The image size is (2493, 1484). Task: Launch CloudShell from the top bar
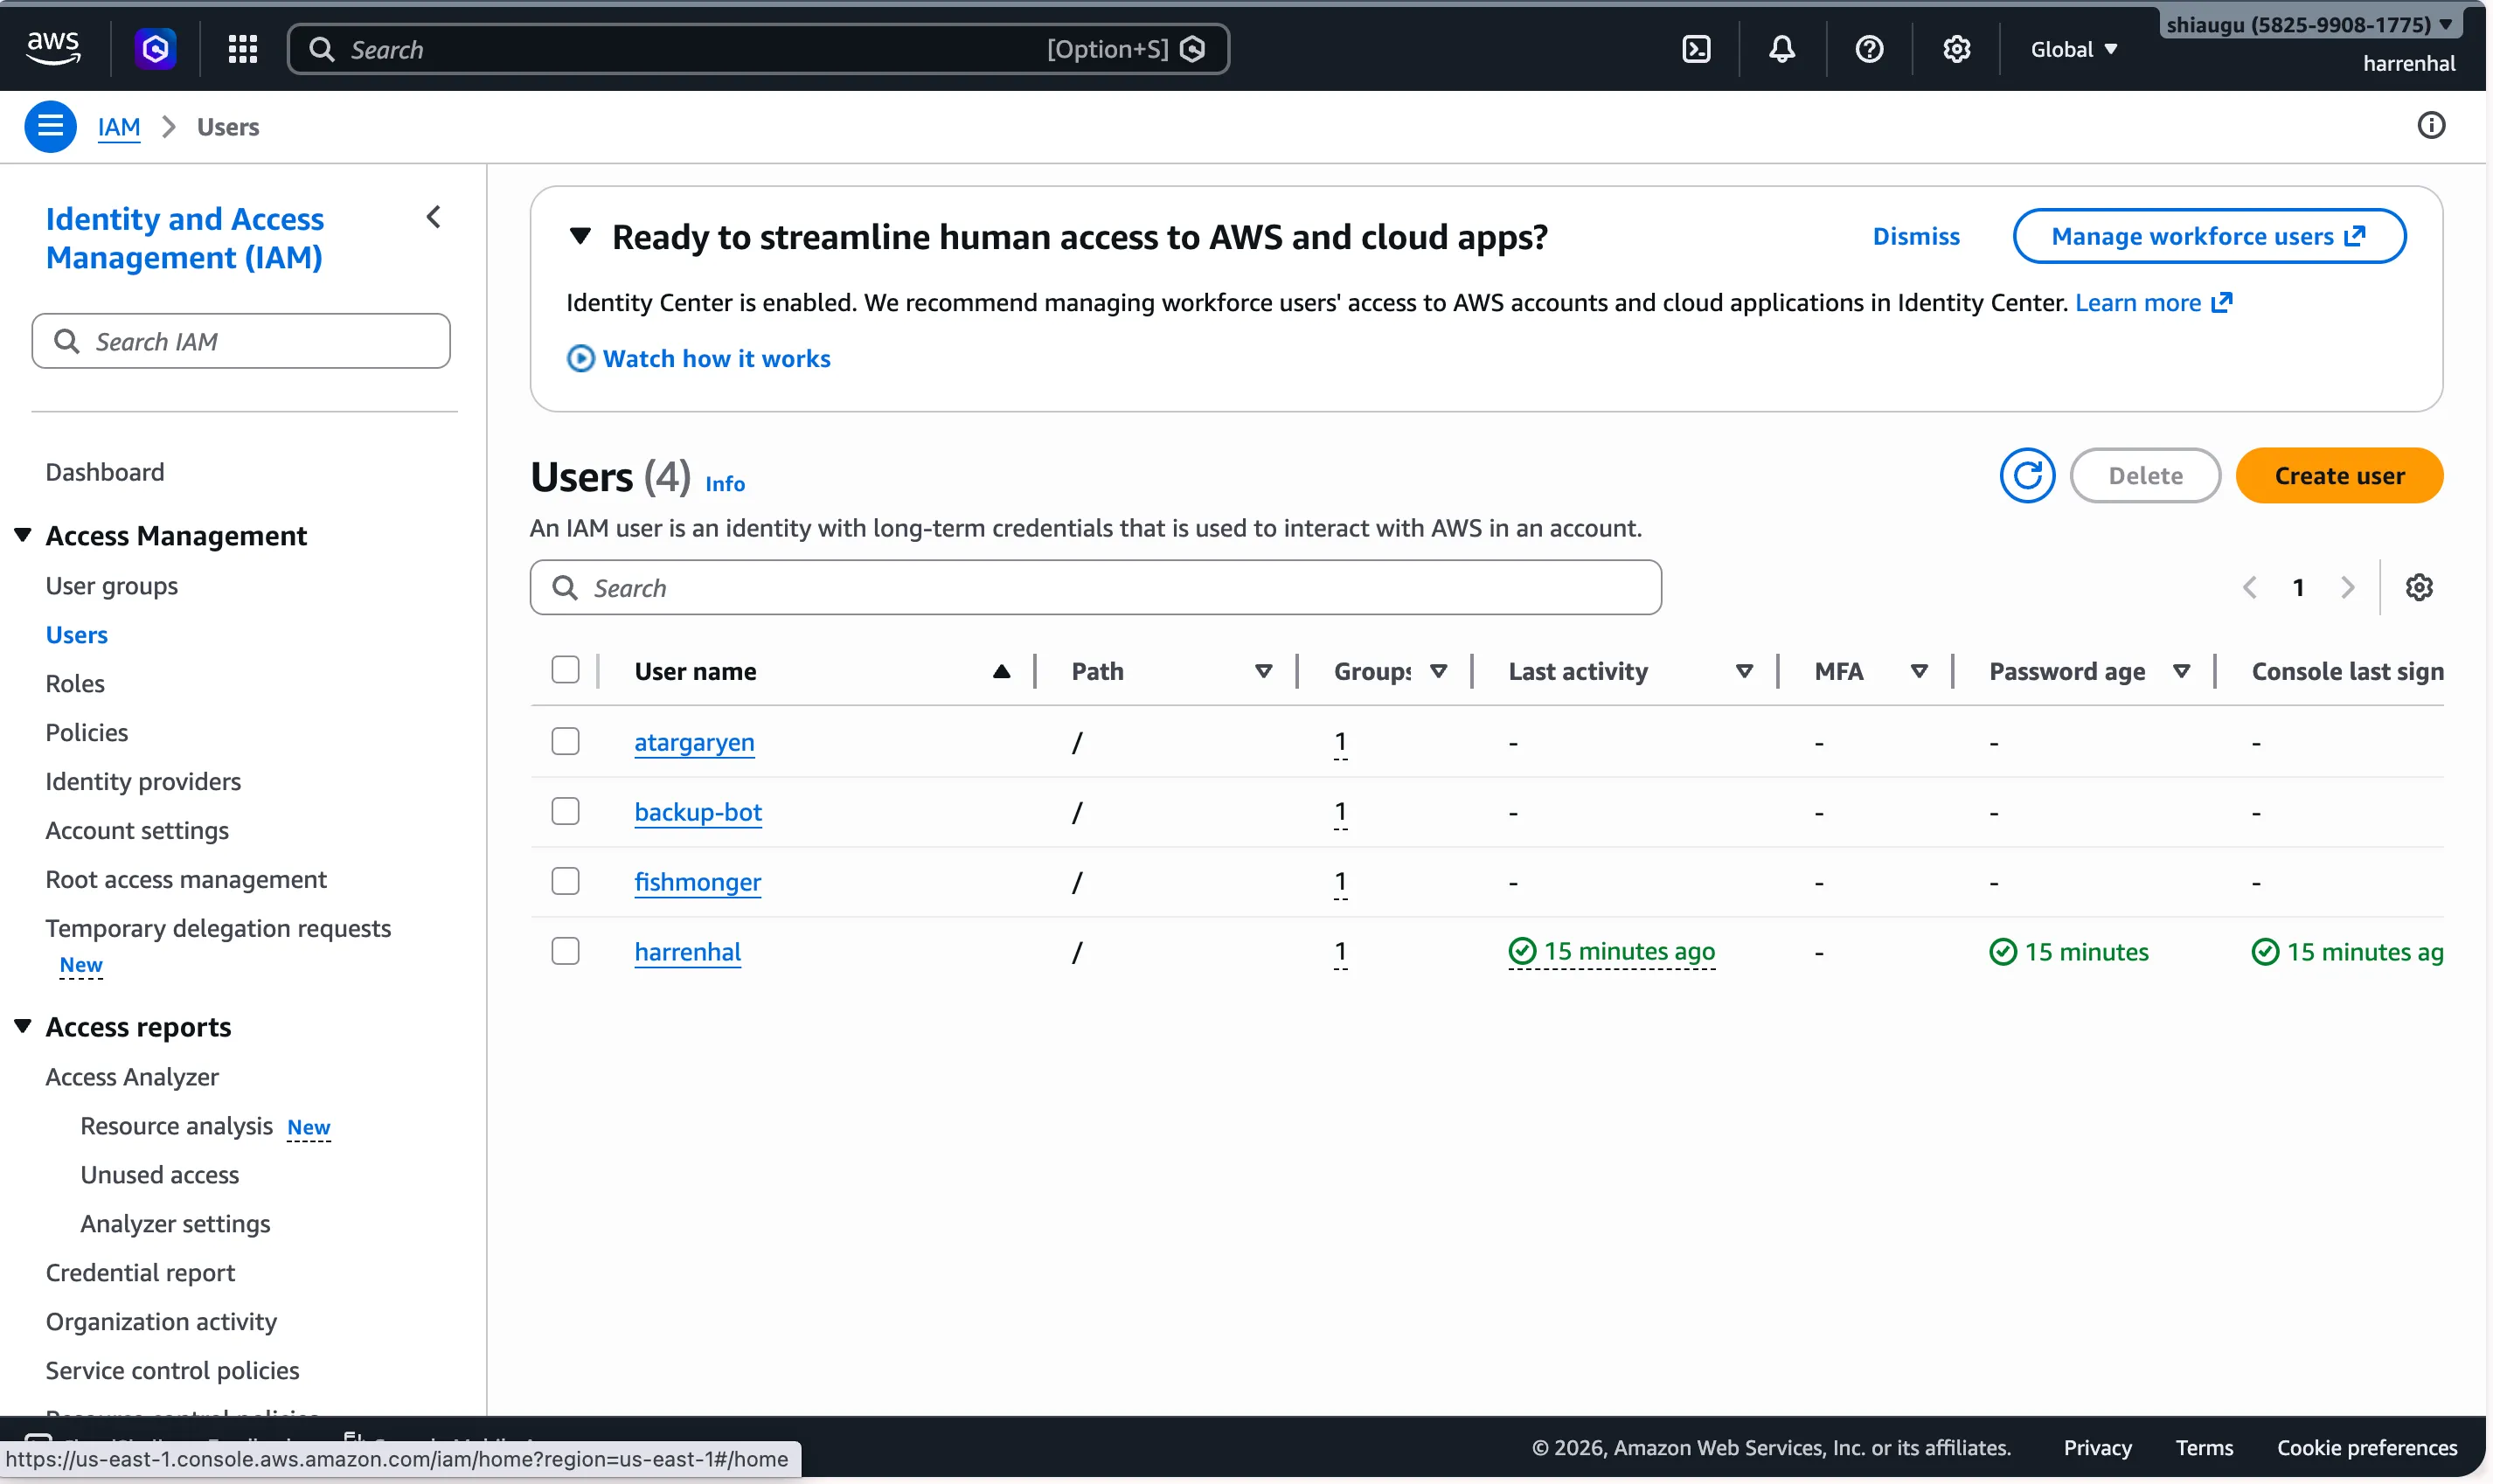coord(1696,49)
